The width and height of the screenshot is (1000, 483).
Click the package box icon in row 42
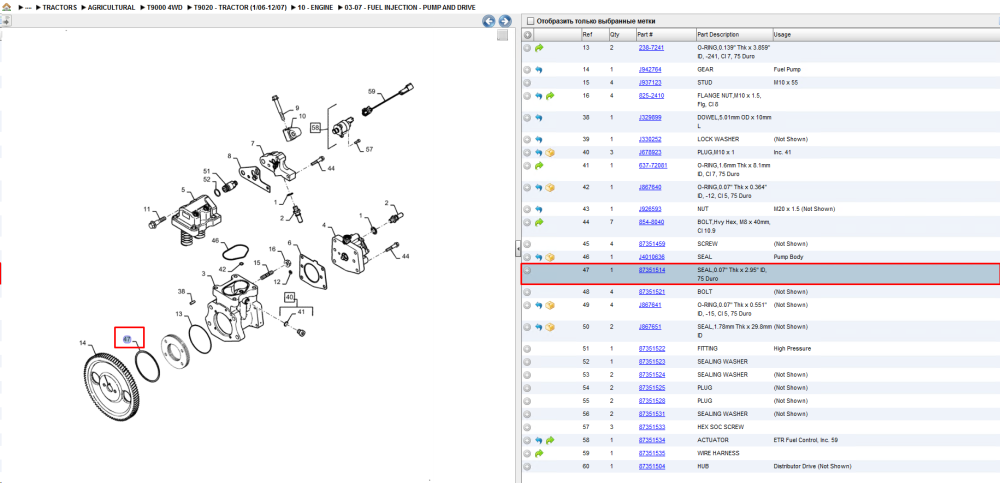click(x=550, y=187)
